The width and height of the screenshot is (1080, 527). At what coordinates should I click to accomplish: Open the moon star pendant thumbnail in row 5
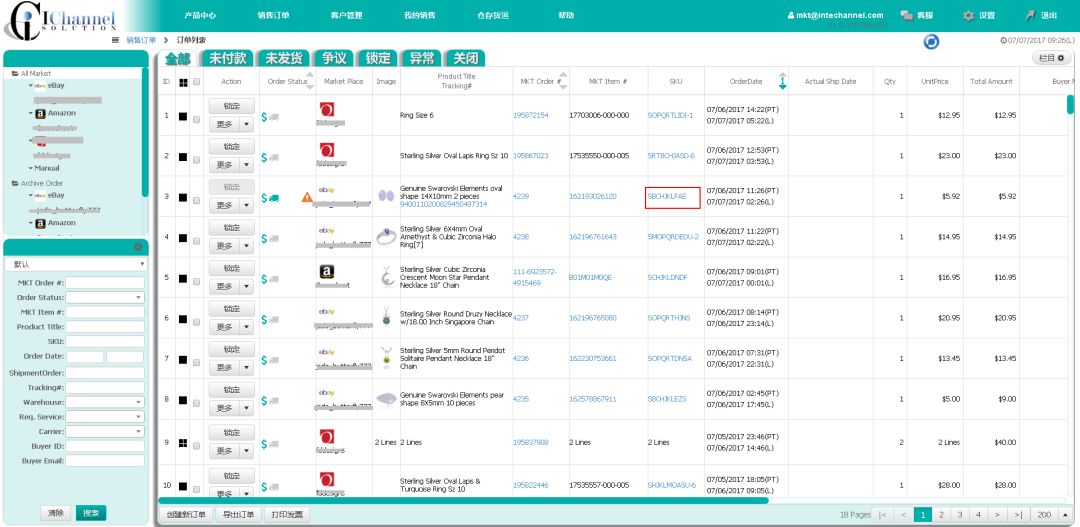coord(386,278)
